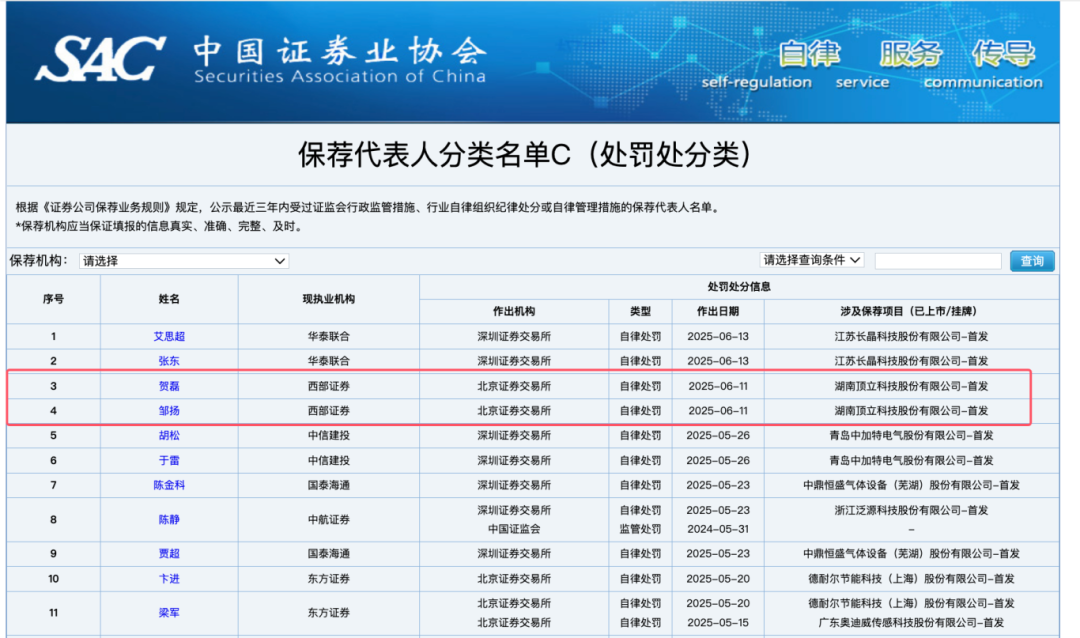Screen dimensions: 1080x638
Task: Click date 2024-05-31 in row 8
Action: pyautogui.click(x=718, y=529)
